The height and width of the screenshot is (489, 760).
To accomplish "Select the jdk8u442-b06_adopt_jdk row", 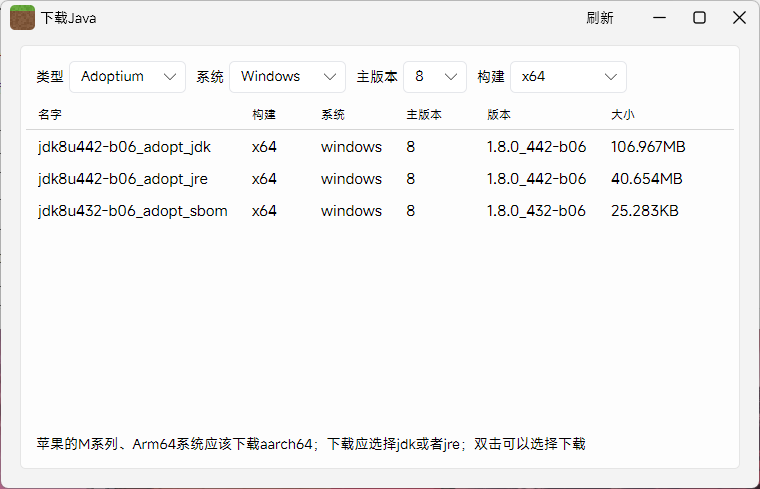I will (x=124, y=147).
